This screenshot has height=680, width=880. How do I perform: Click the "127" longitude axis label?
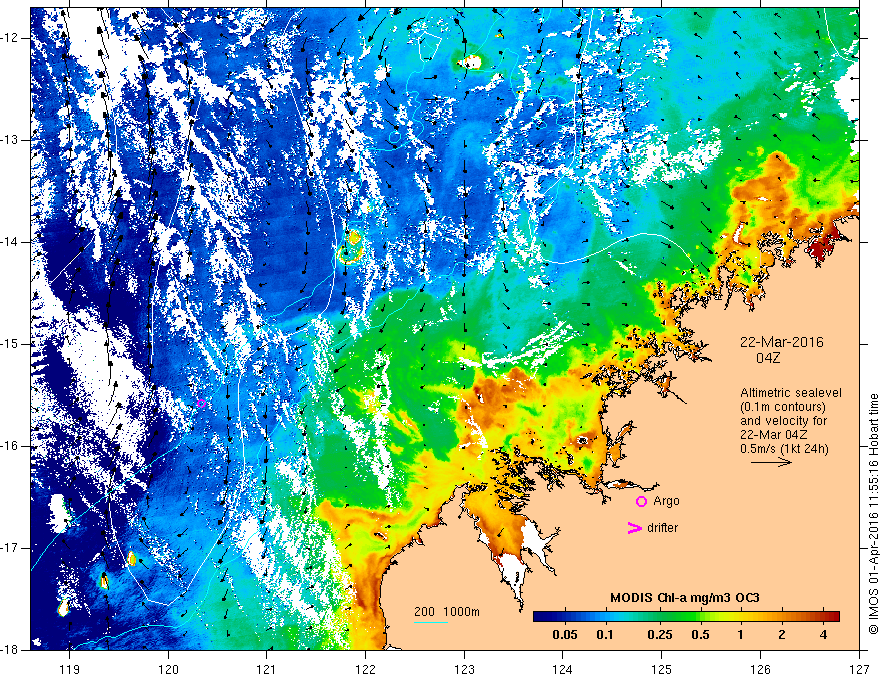point(859,669)
